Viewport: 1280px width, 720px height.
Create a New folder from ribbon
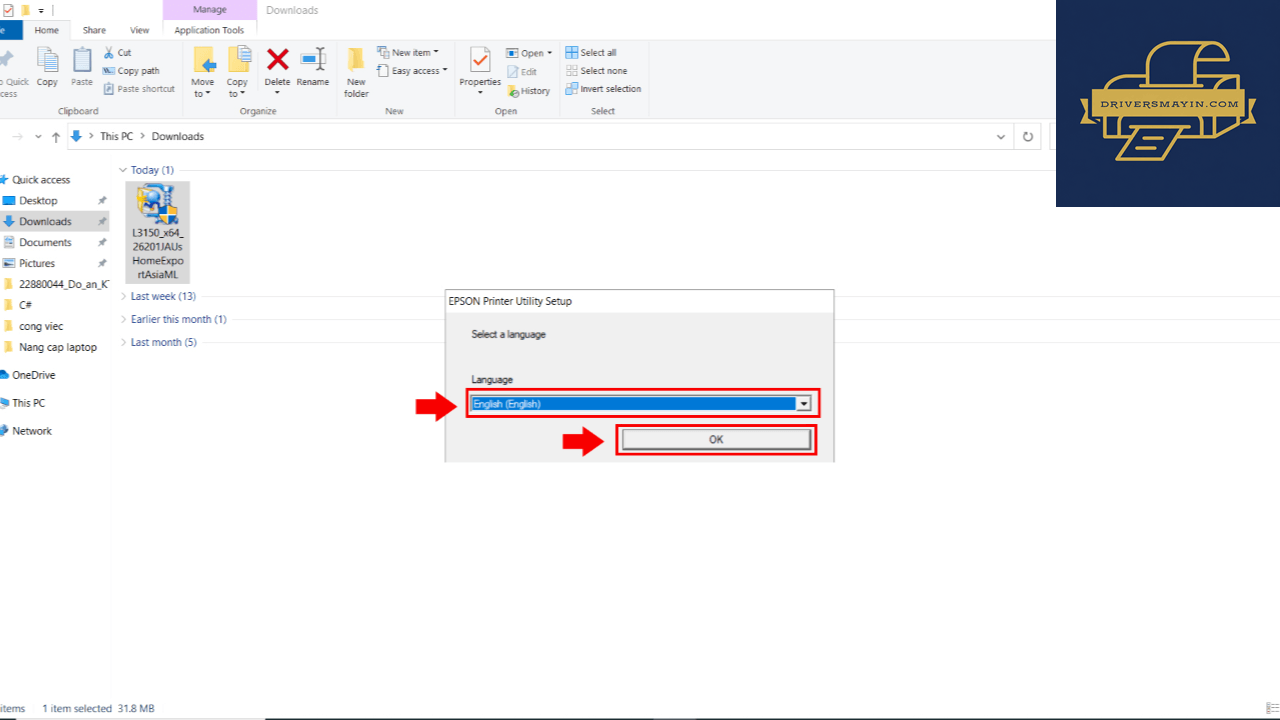[x=357, y=72]
